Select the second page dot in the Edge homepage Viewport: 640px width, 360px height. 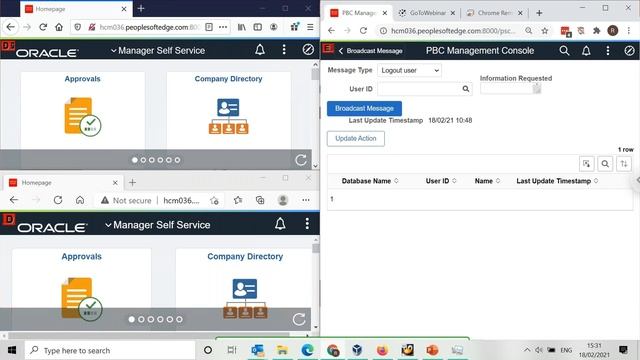point(141,319)
